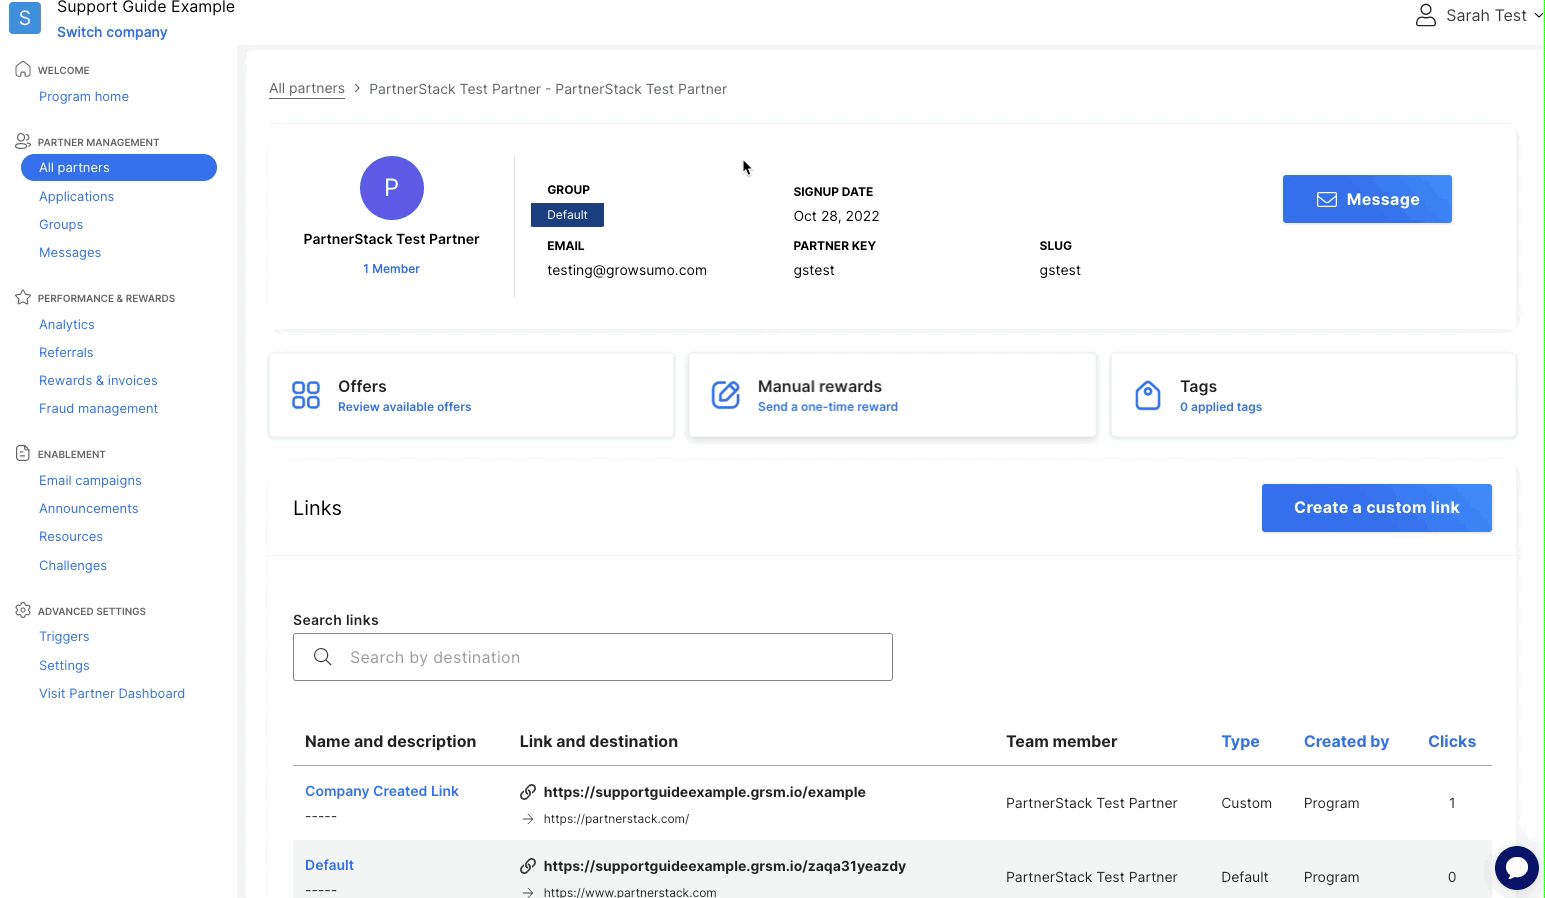1545x898 pixels.
Task: Click Switch company link
Action: click(x=112, y=32)
